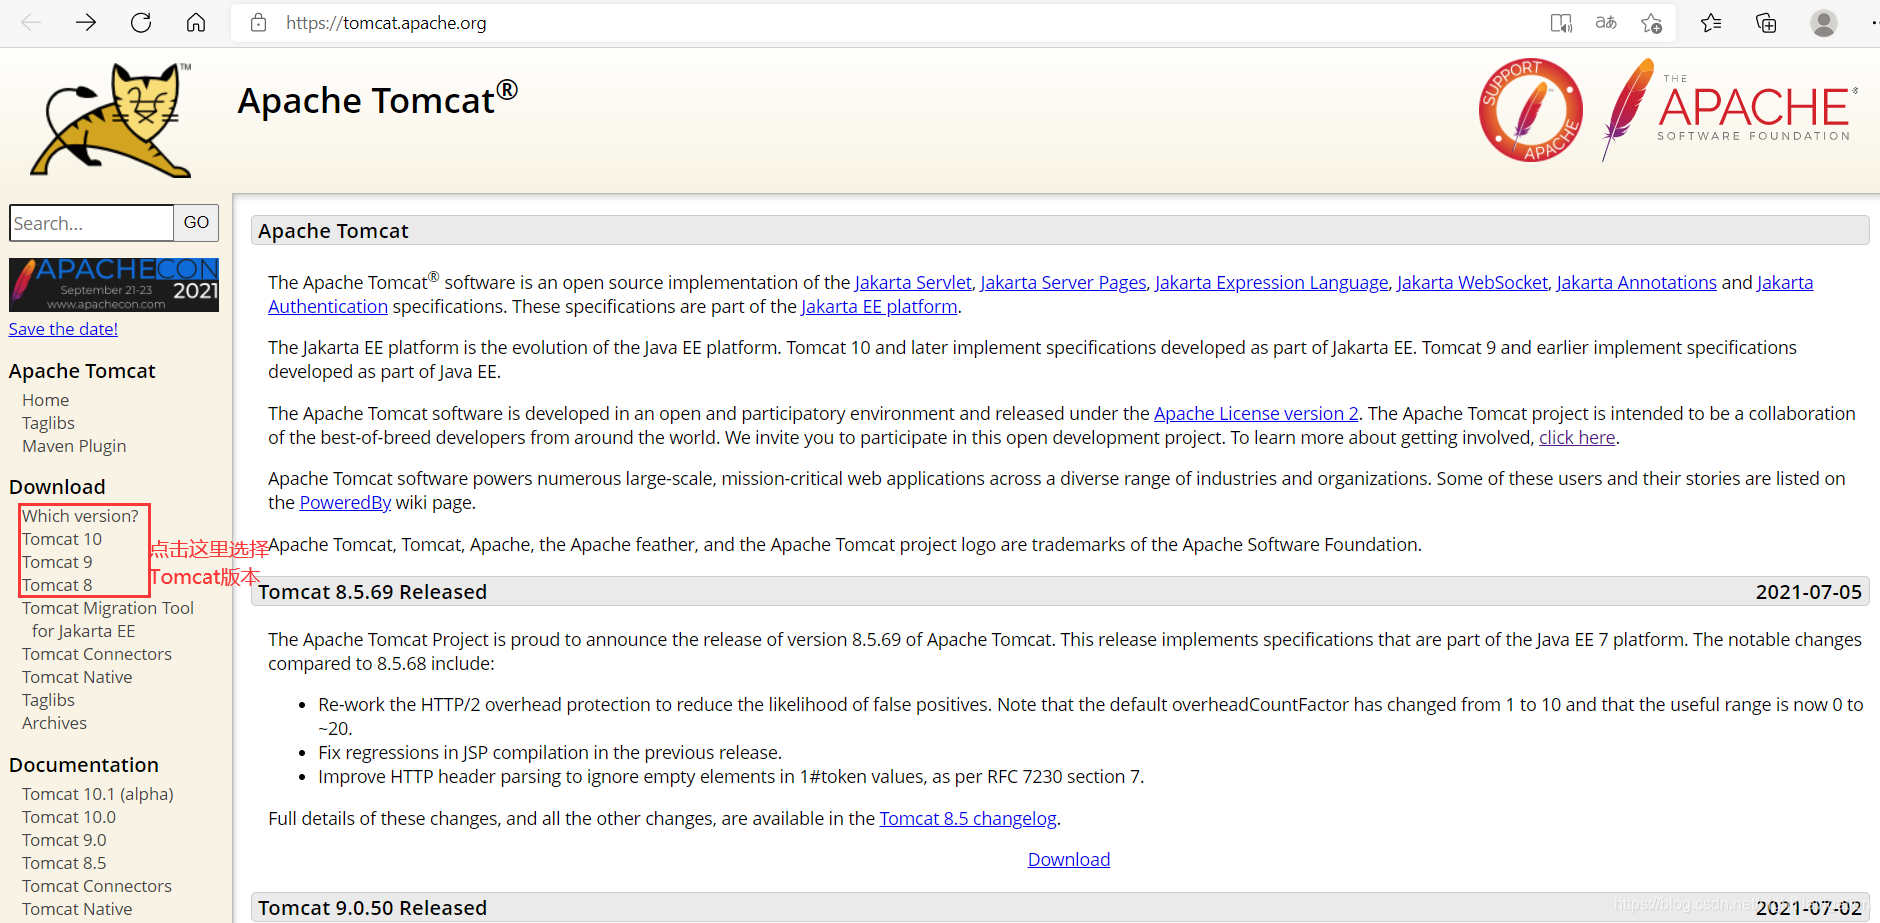1880x923 pixels.
Task: Add this page to favorites star icon
Action: (x=1652, y=22)
